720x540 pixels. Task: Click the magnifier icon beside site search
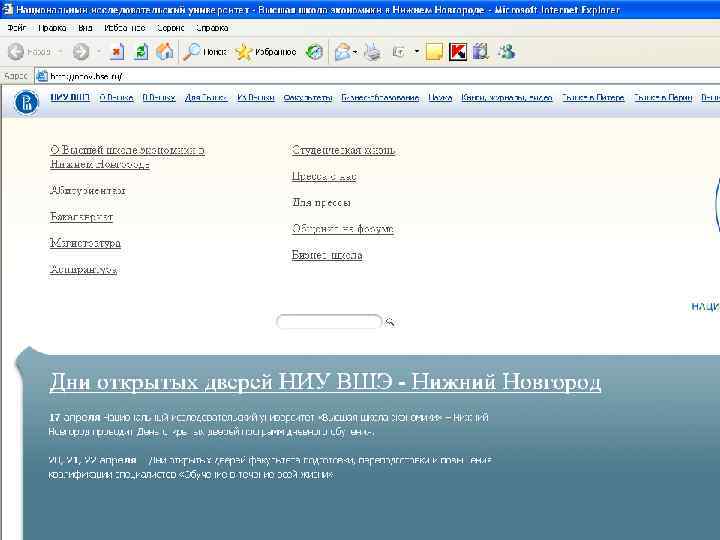[x=390, y=322]
